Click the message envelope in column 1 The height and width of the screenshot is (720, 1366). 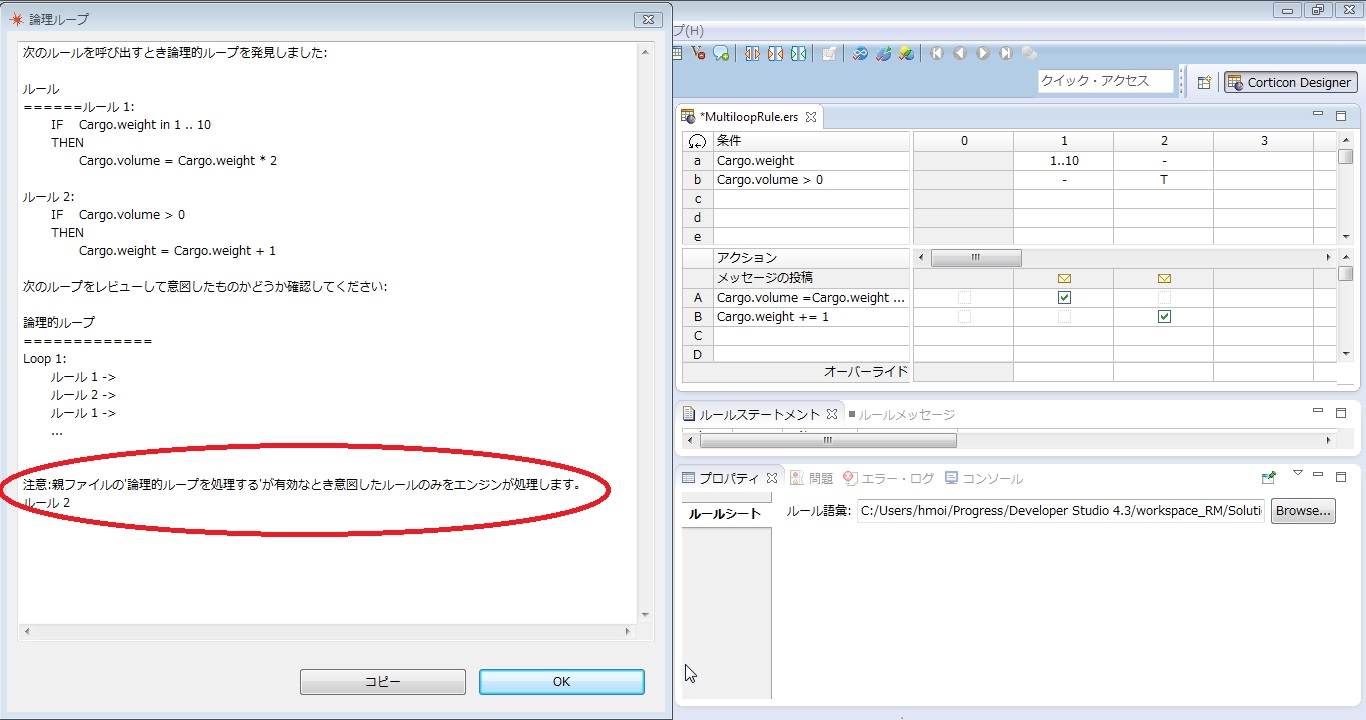click(1064, 278)
